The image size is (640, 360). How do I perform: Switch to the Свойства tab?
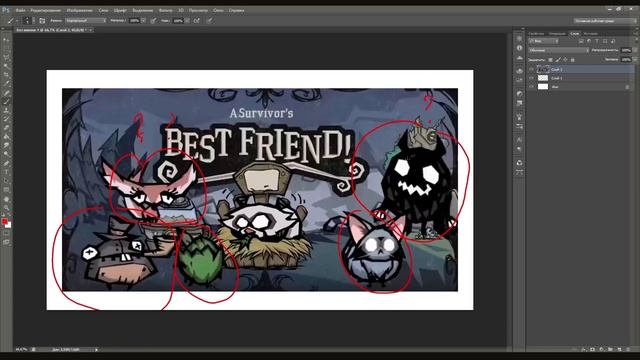[x=536, y=33]
